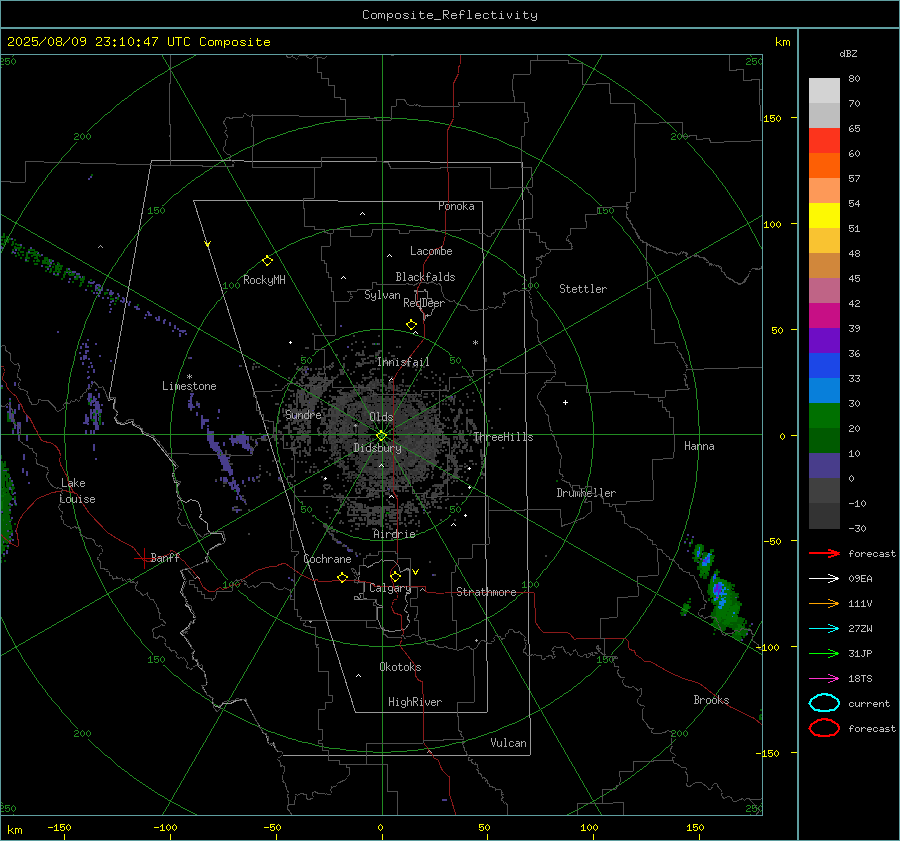This screenshot has height=841, width=900.
Task: Click the 57 value on dBZ scale
Action: pyautogui.click(x=854, y=179)
